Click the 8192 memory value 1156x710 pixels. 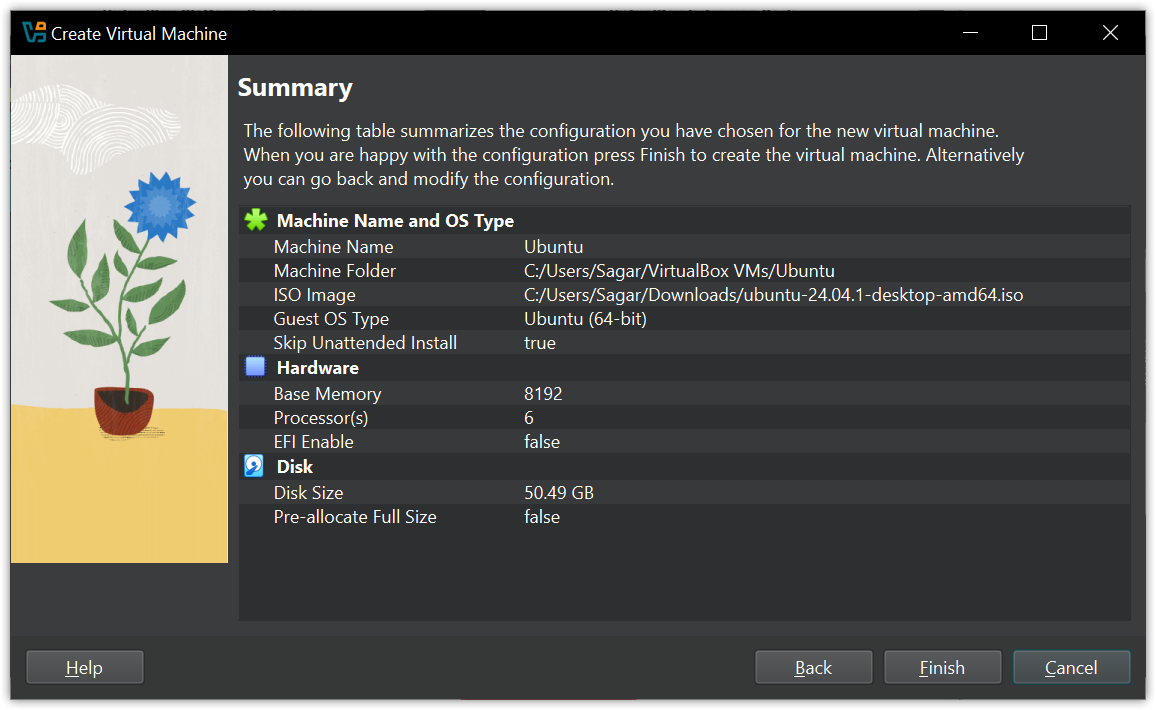(543, 394)
